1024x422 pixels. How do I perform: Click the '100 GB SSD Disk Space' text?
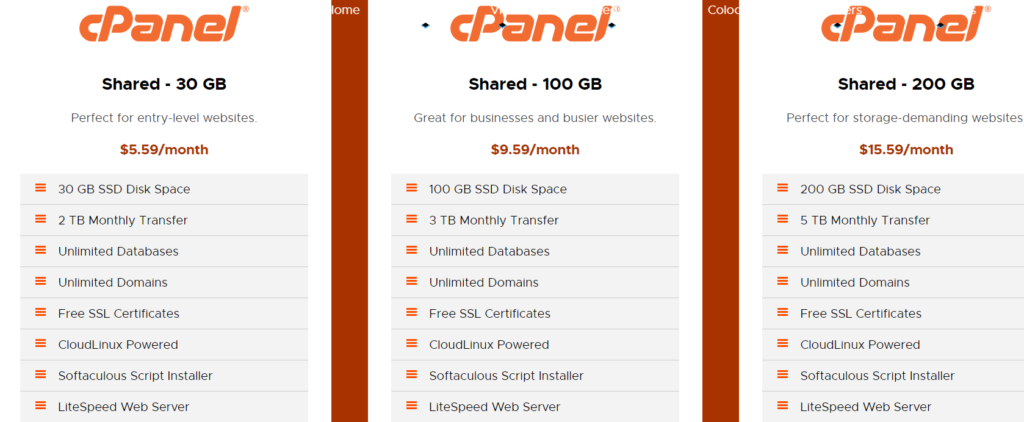pyautogui.click(x=498, y=189)
